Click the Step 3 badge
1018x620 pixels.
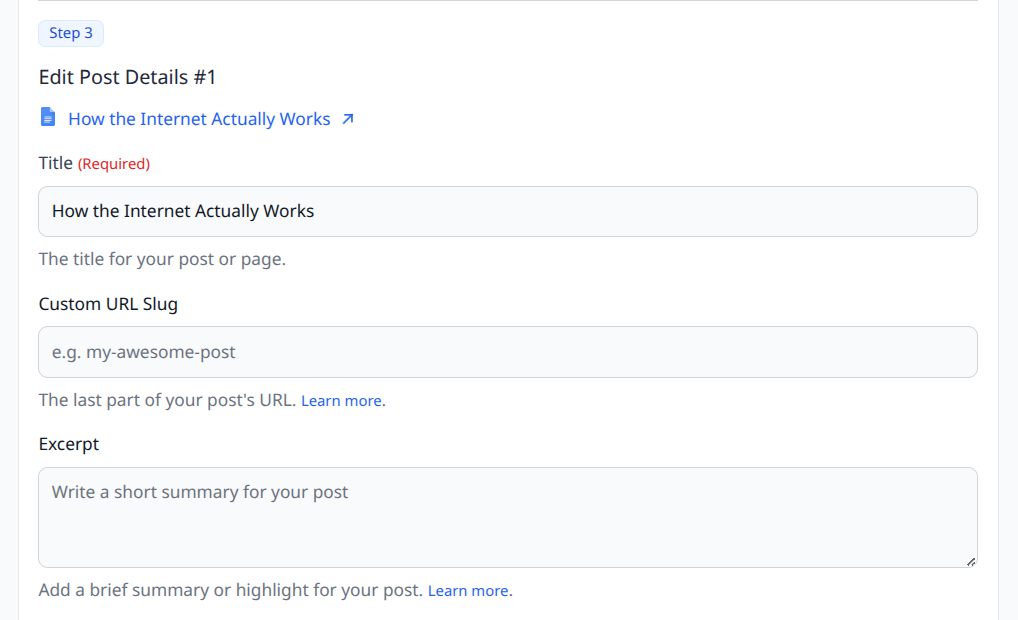click(71, 33)
